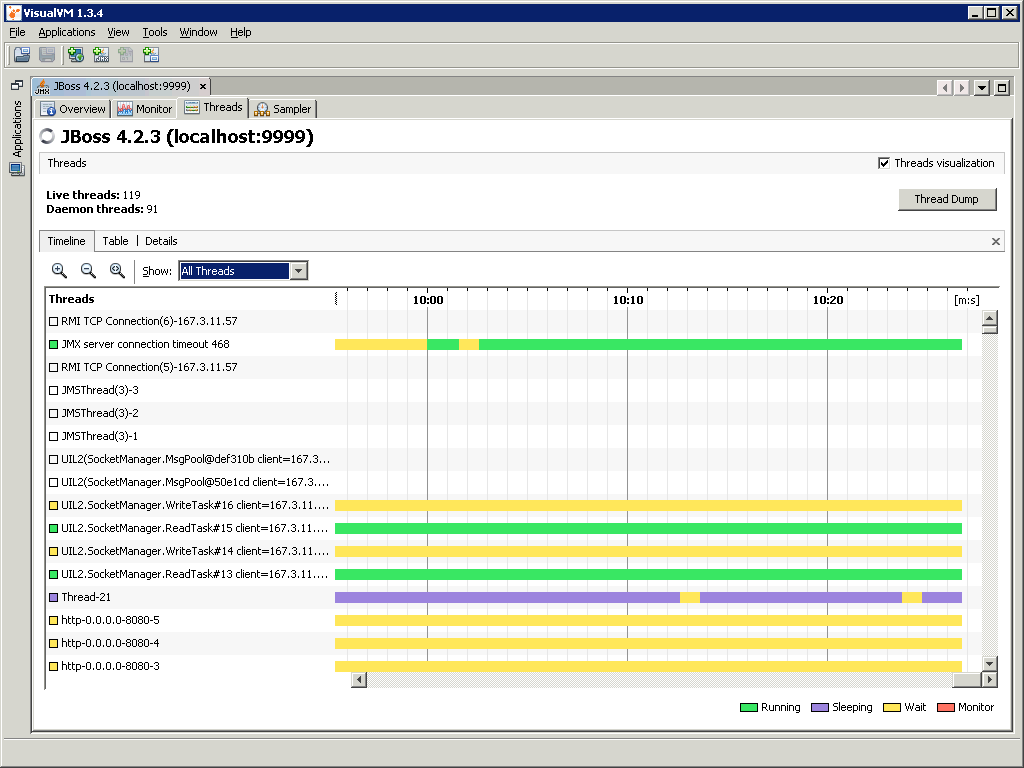Toggle JMX server connection timeout 468 marker
This screenshot has width=1024, height=768.
pyautogui.click(x=54, y=344)
